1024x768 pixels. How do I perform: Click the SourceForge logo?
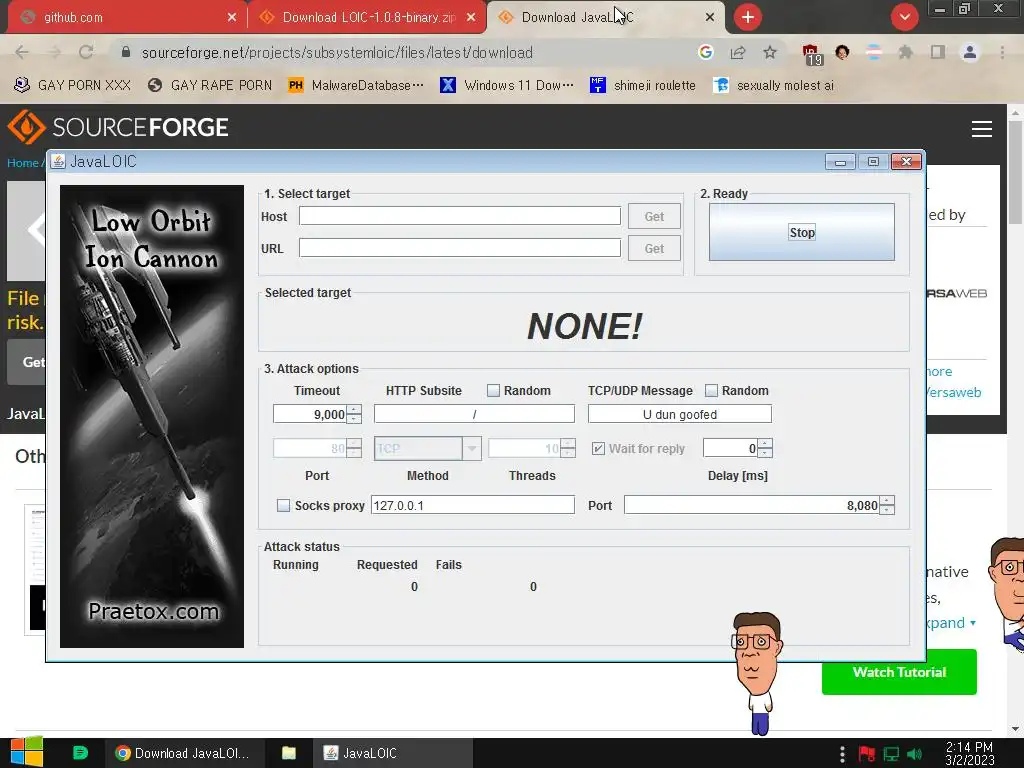[118, 127]
